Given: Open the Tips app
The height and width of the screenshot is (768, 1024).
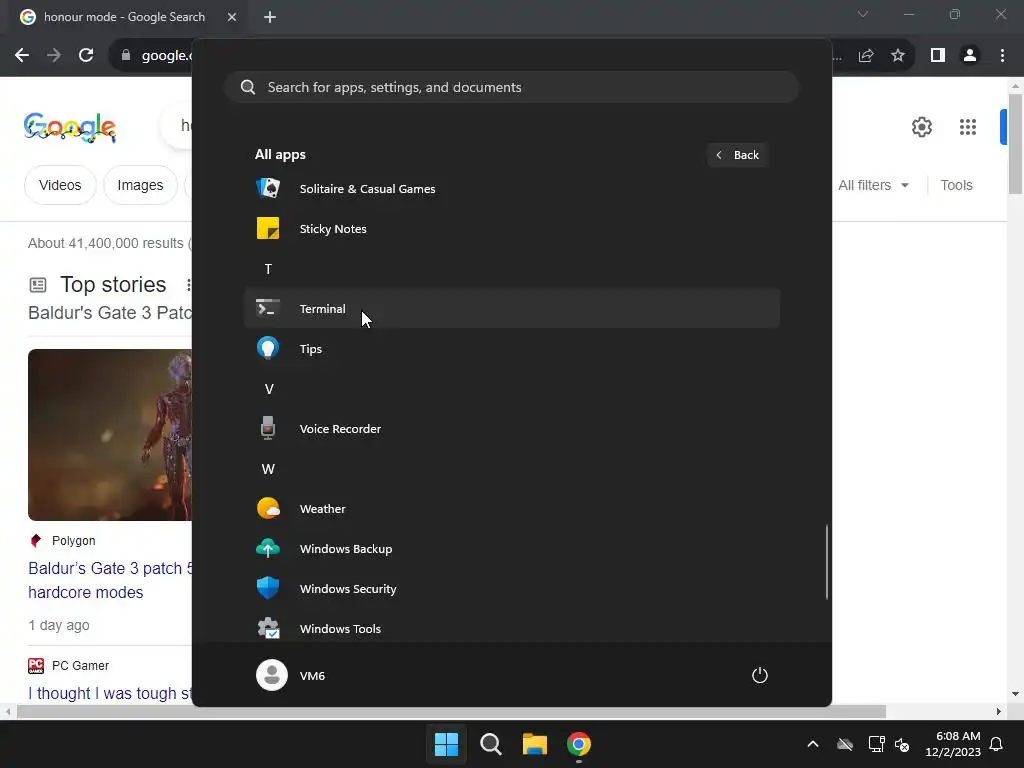Looking at the screenshot, I should [x=512, y=349].
